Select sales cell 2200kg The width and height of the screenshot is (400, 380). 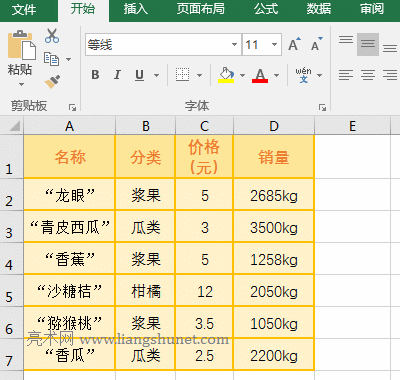point(274,355)
